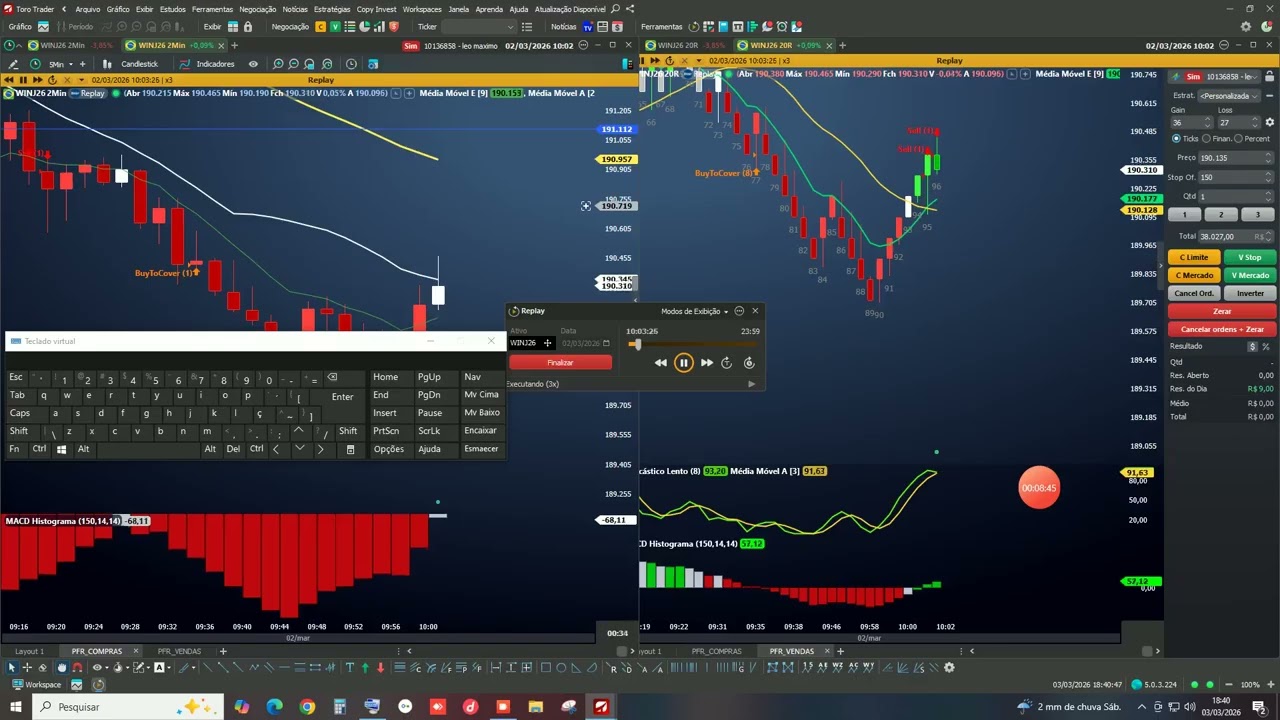The height and width of the screenshot is (720, 1280).
Task: Click the green V sell icon in Negociação toolbar
Action: (x=335, y=27)
